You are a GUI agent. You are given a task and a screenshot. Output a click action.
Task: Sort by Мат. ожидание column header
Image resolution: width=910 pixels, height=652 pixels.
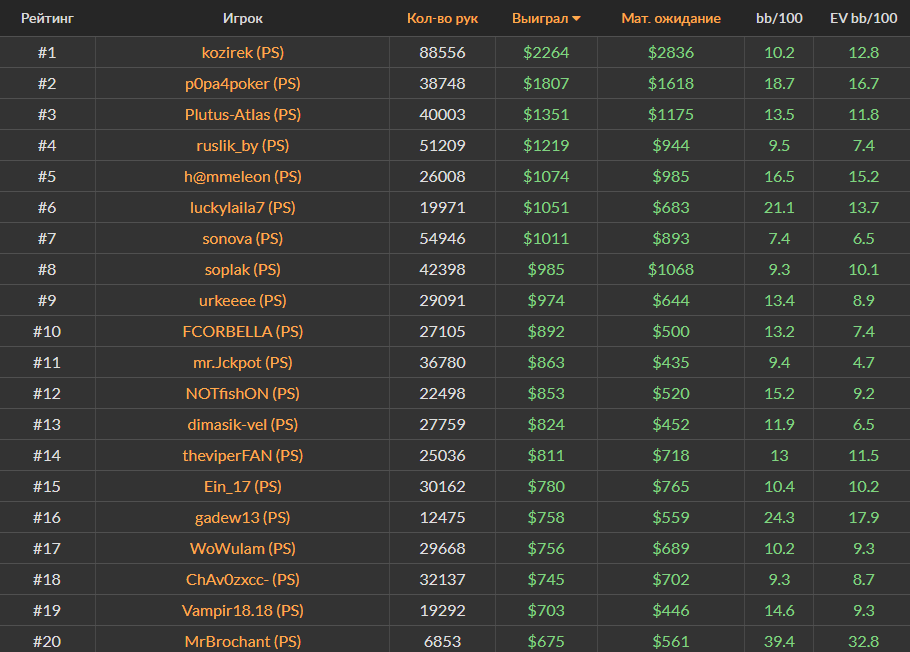pyautogui.click(x=670, y=18)
